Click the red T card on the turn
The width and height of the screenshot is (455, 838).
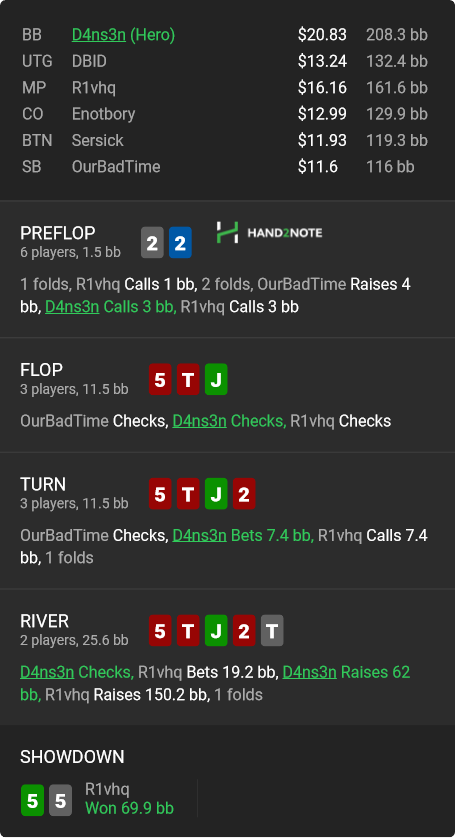point(188,494)
